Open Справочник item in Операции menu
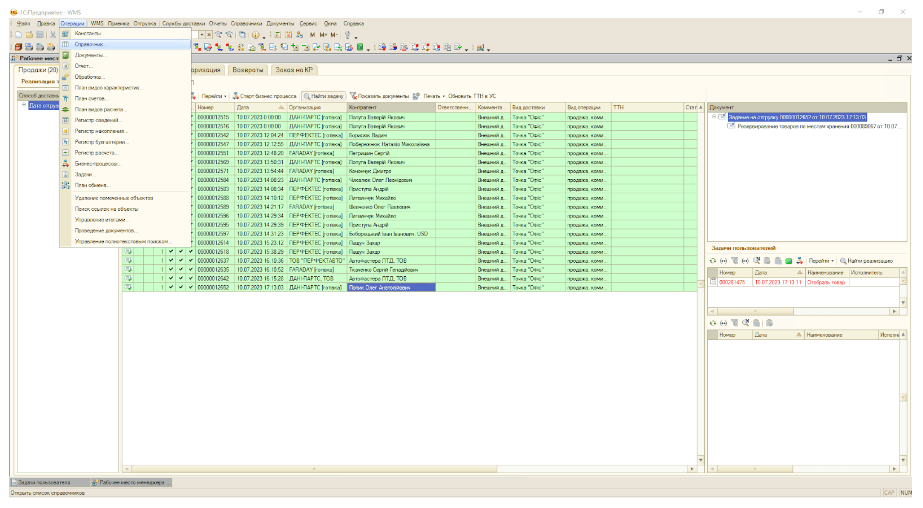 (90, 45)
